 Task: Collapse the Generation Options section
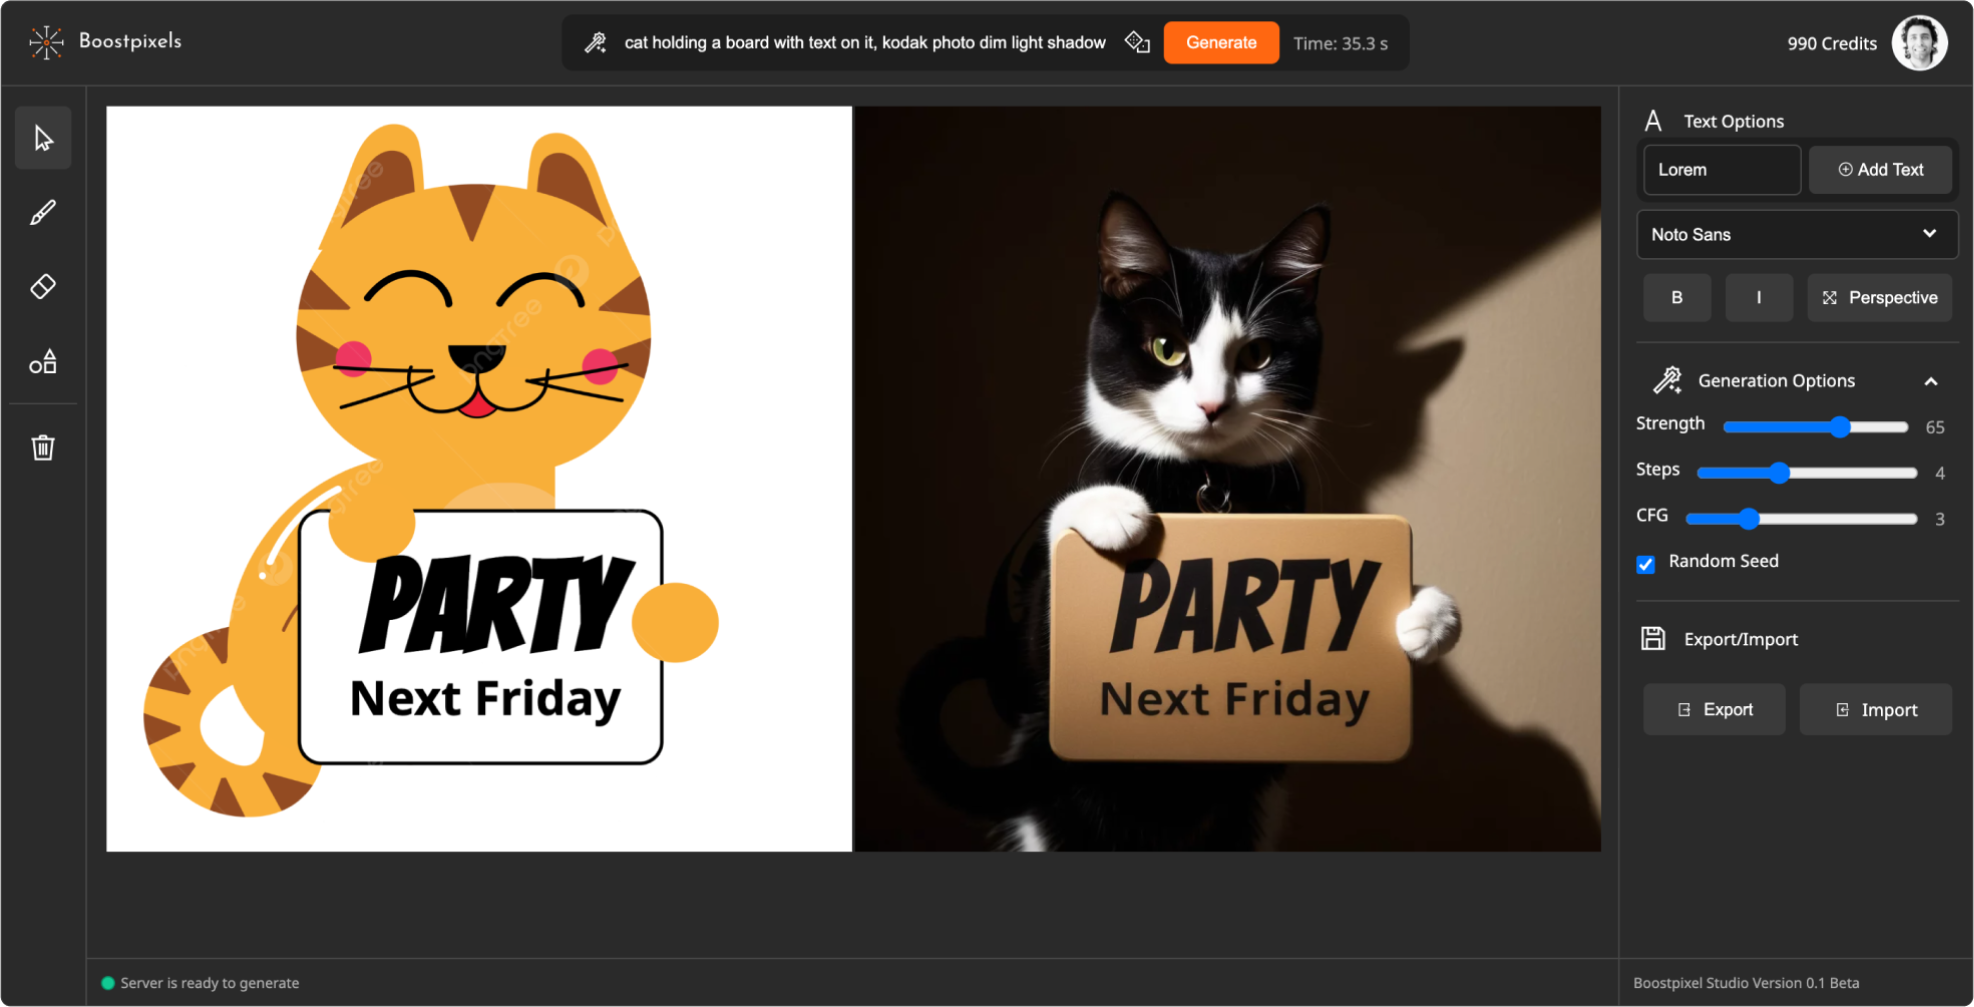point(1931,382)
